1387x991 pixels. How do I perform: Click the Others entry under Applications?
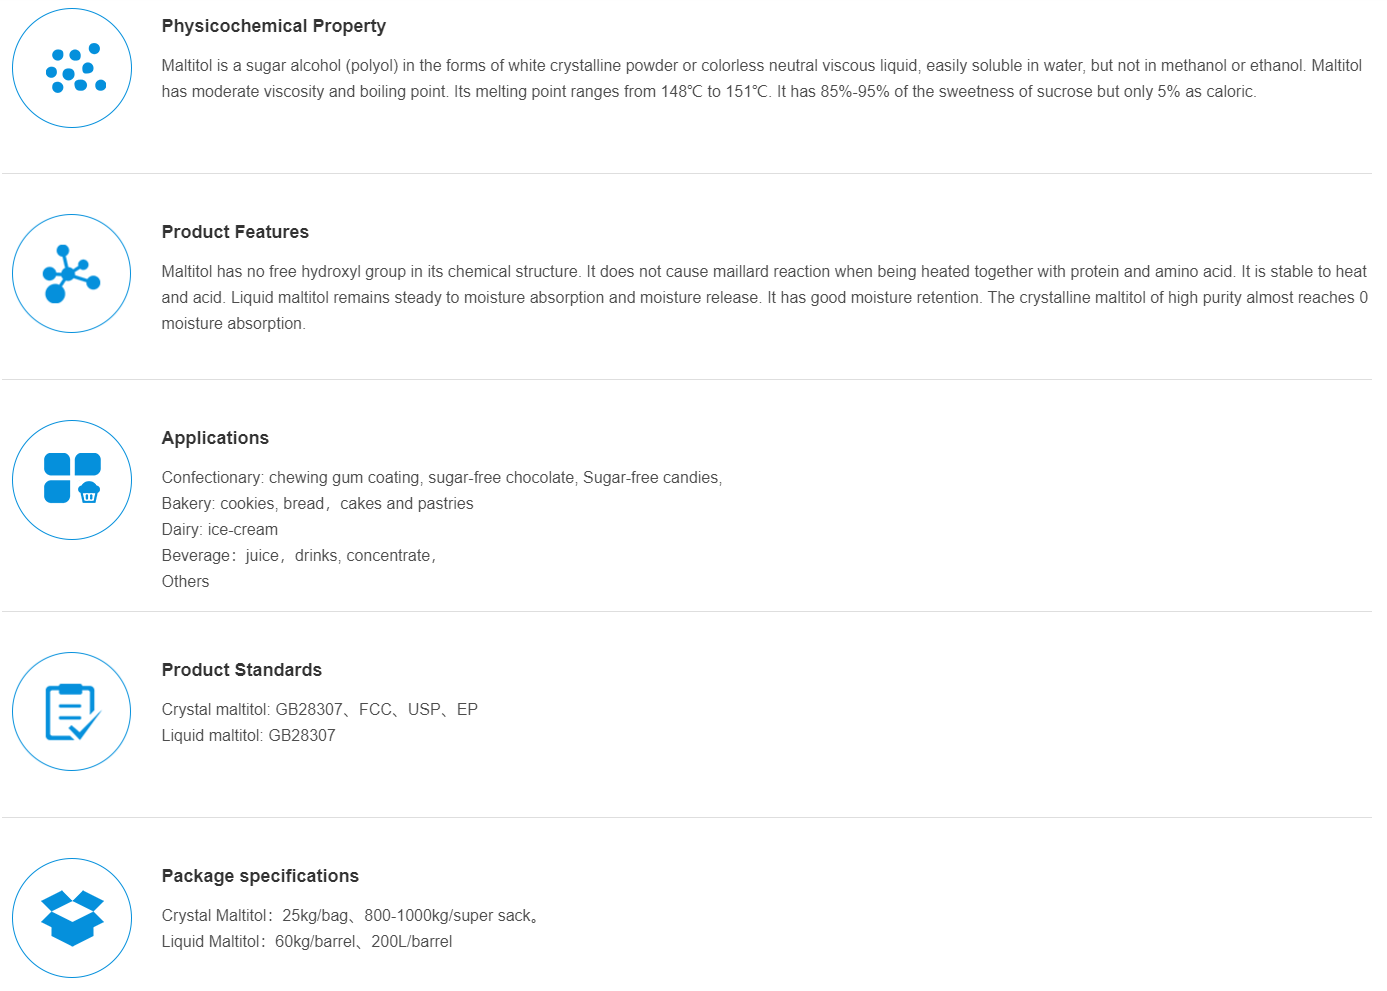(186, 582)
